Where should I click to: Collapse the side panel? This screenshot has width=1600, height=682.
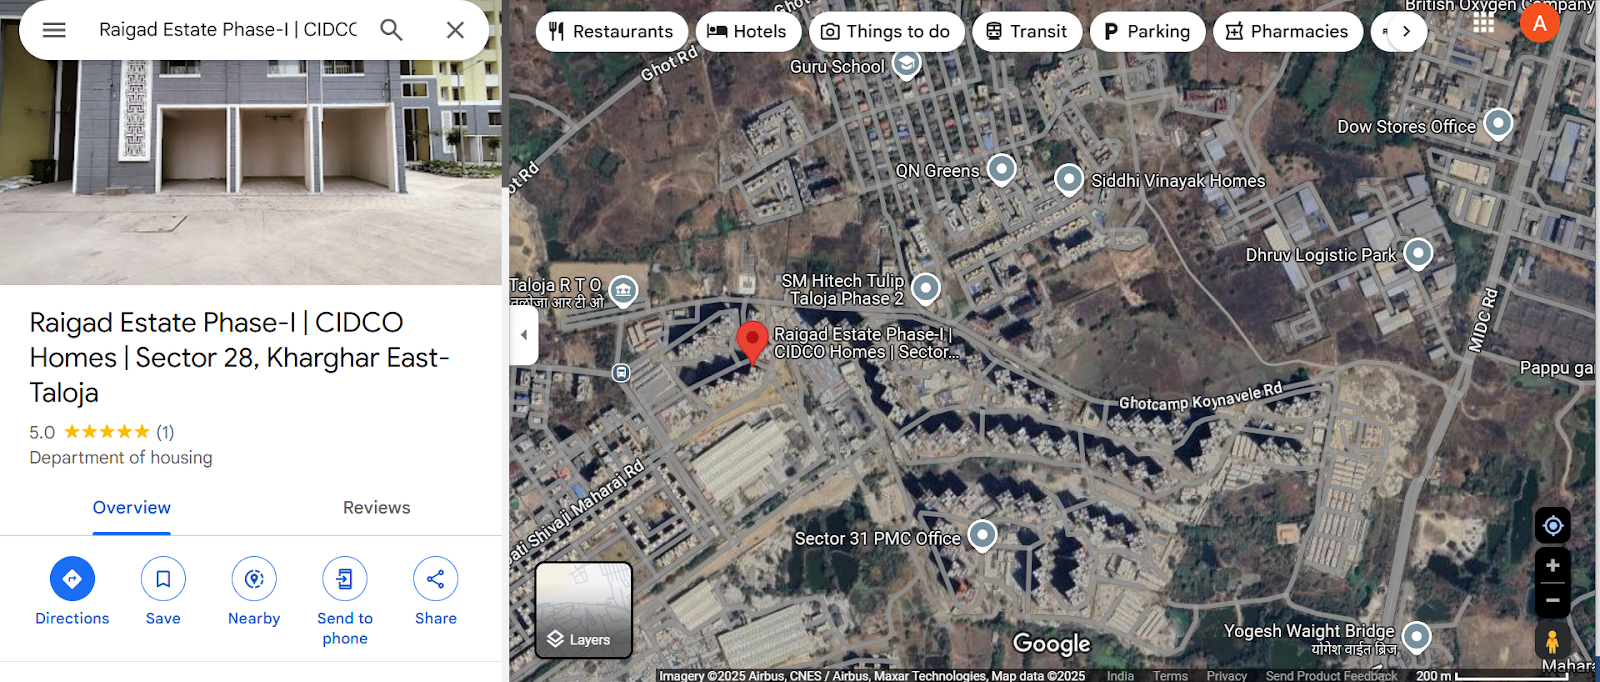(524, 335)
